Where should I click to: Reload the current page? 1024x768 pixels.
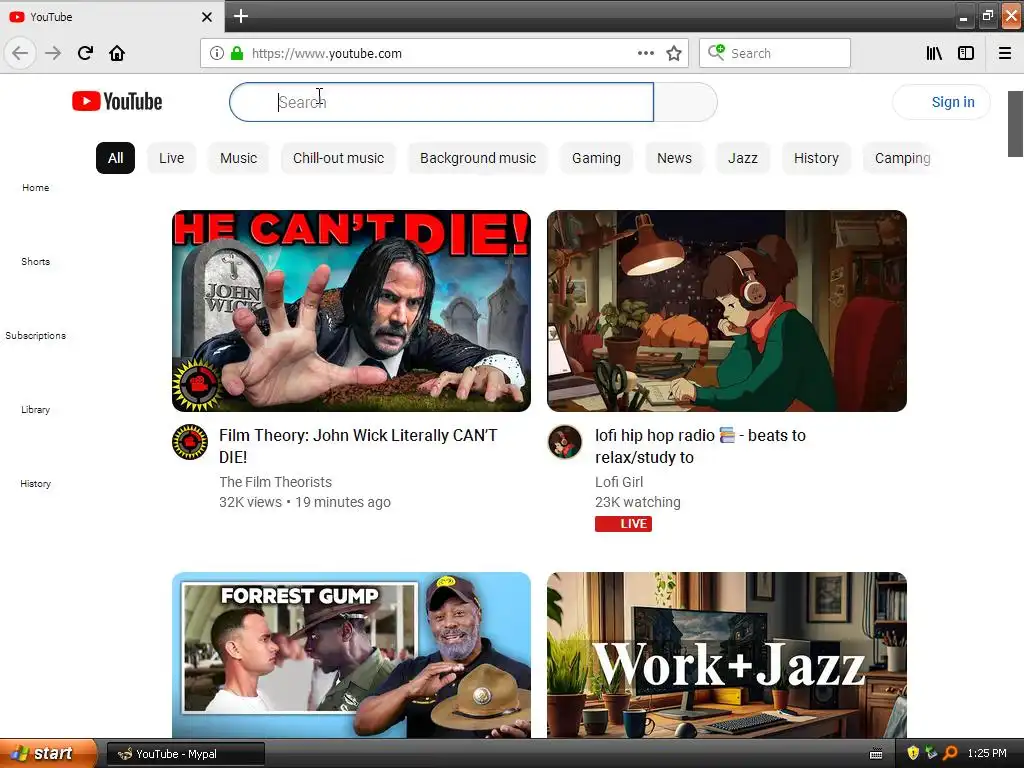[85, 53]
